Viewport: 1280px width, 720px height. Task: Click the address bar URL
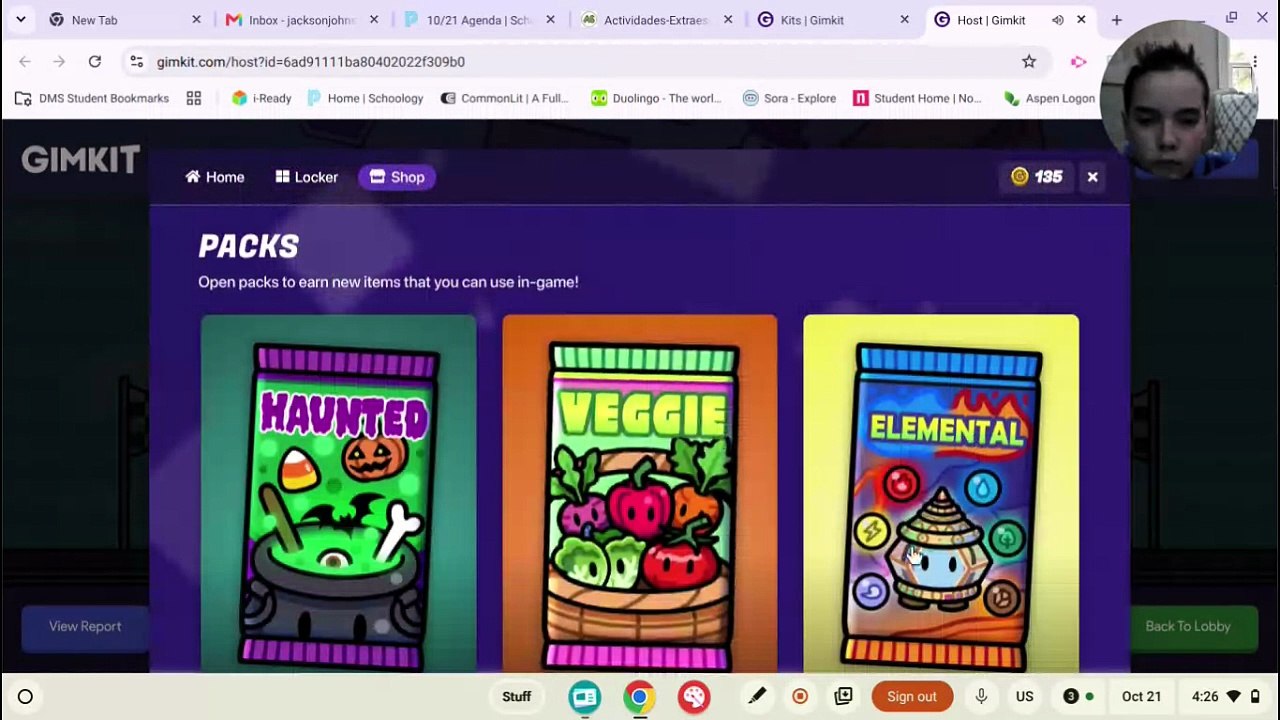tap(311, 62)
